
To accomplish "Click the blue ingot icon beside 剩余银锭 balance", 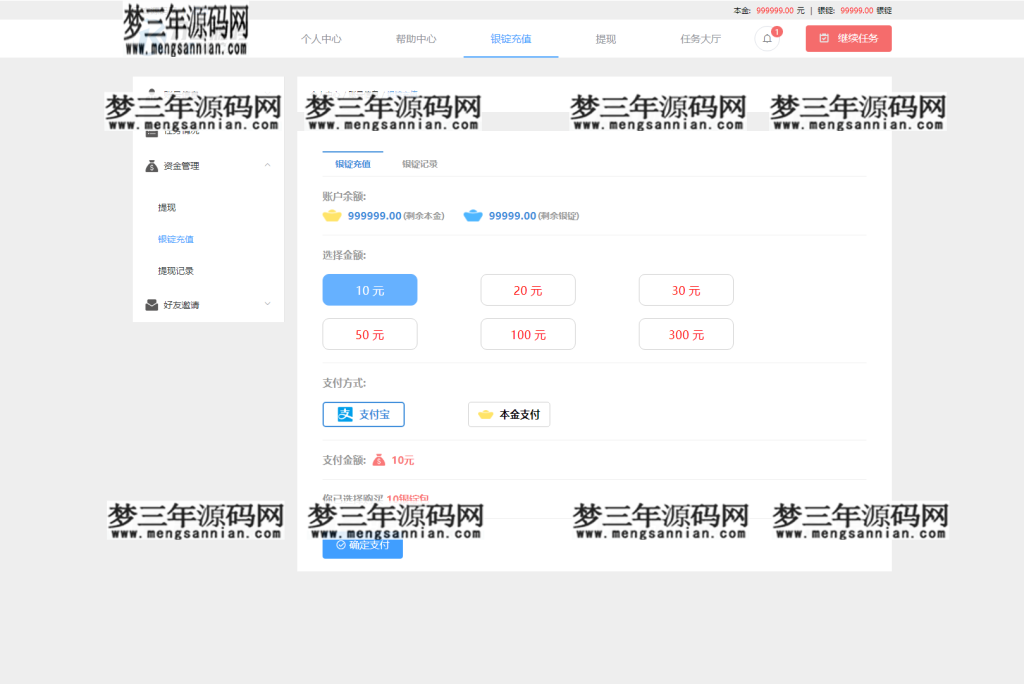I will pyautogui.click(x=472, y=215).
